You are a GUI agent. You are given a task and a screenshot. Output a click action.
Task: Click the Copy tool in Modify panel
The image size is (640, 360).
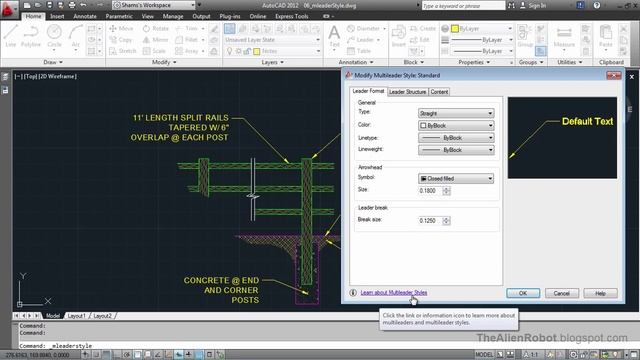[120, 40]
